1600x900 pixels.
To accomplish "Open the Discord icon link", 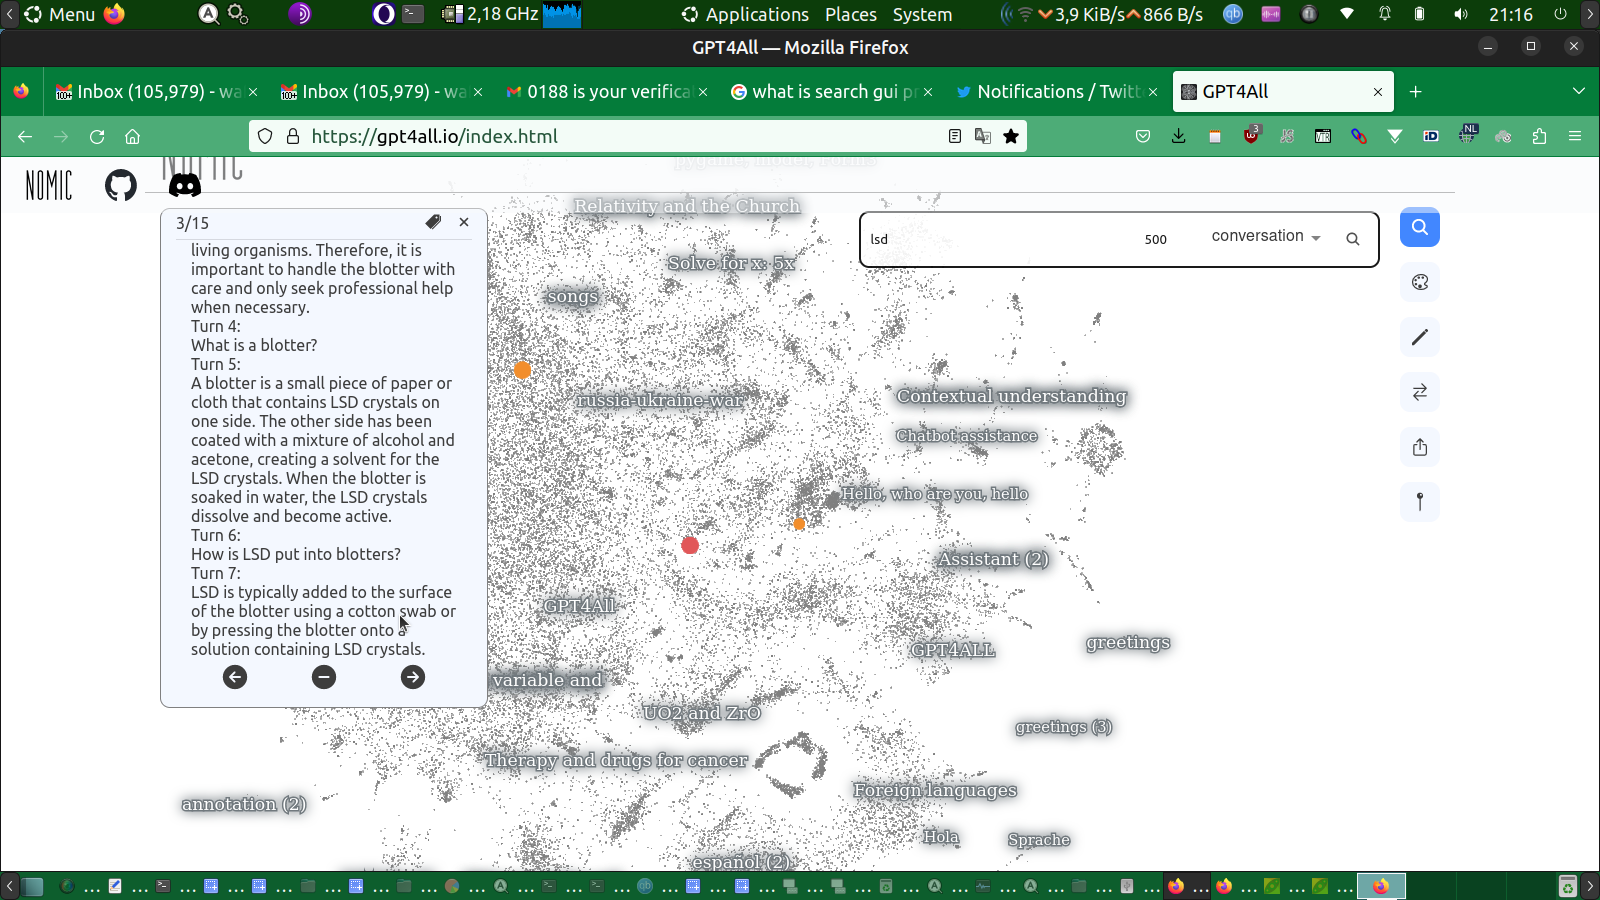I will coord(184,185).
